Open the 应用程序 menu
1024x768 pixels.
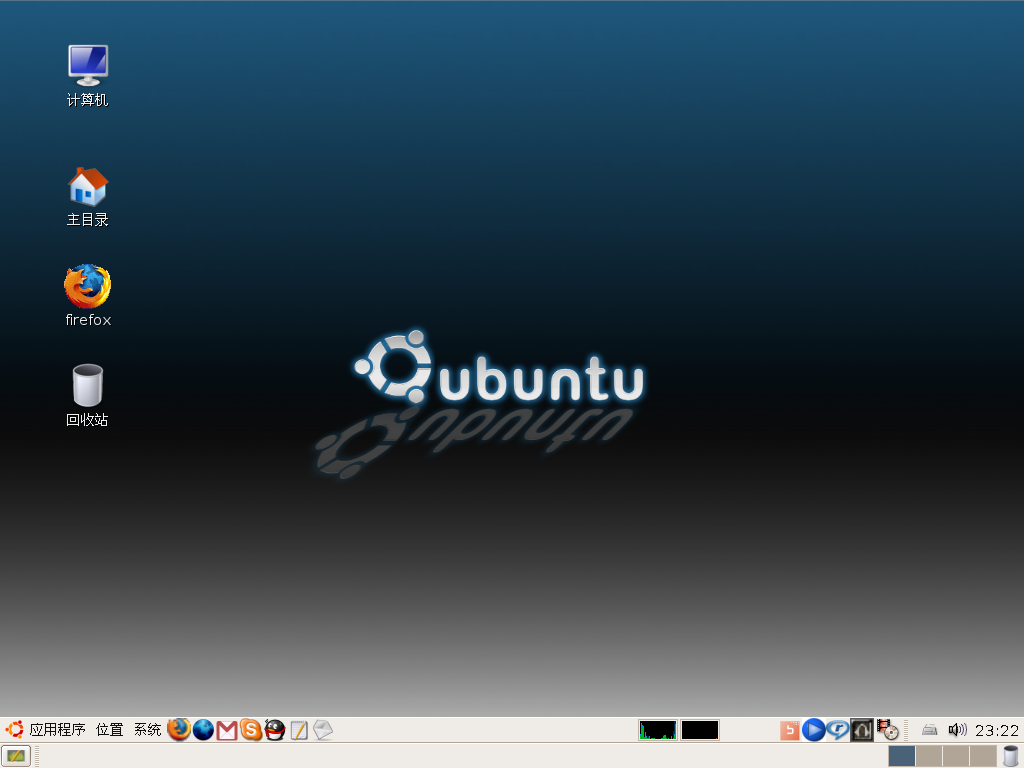pos(57,729)
